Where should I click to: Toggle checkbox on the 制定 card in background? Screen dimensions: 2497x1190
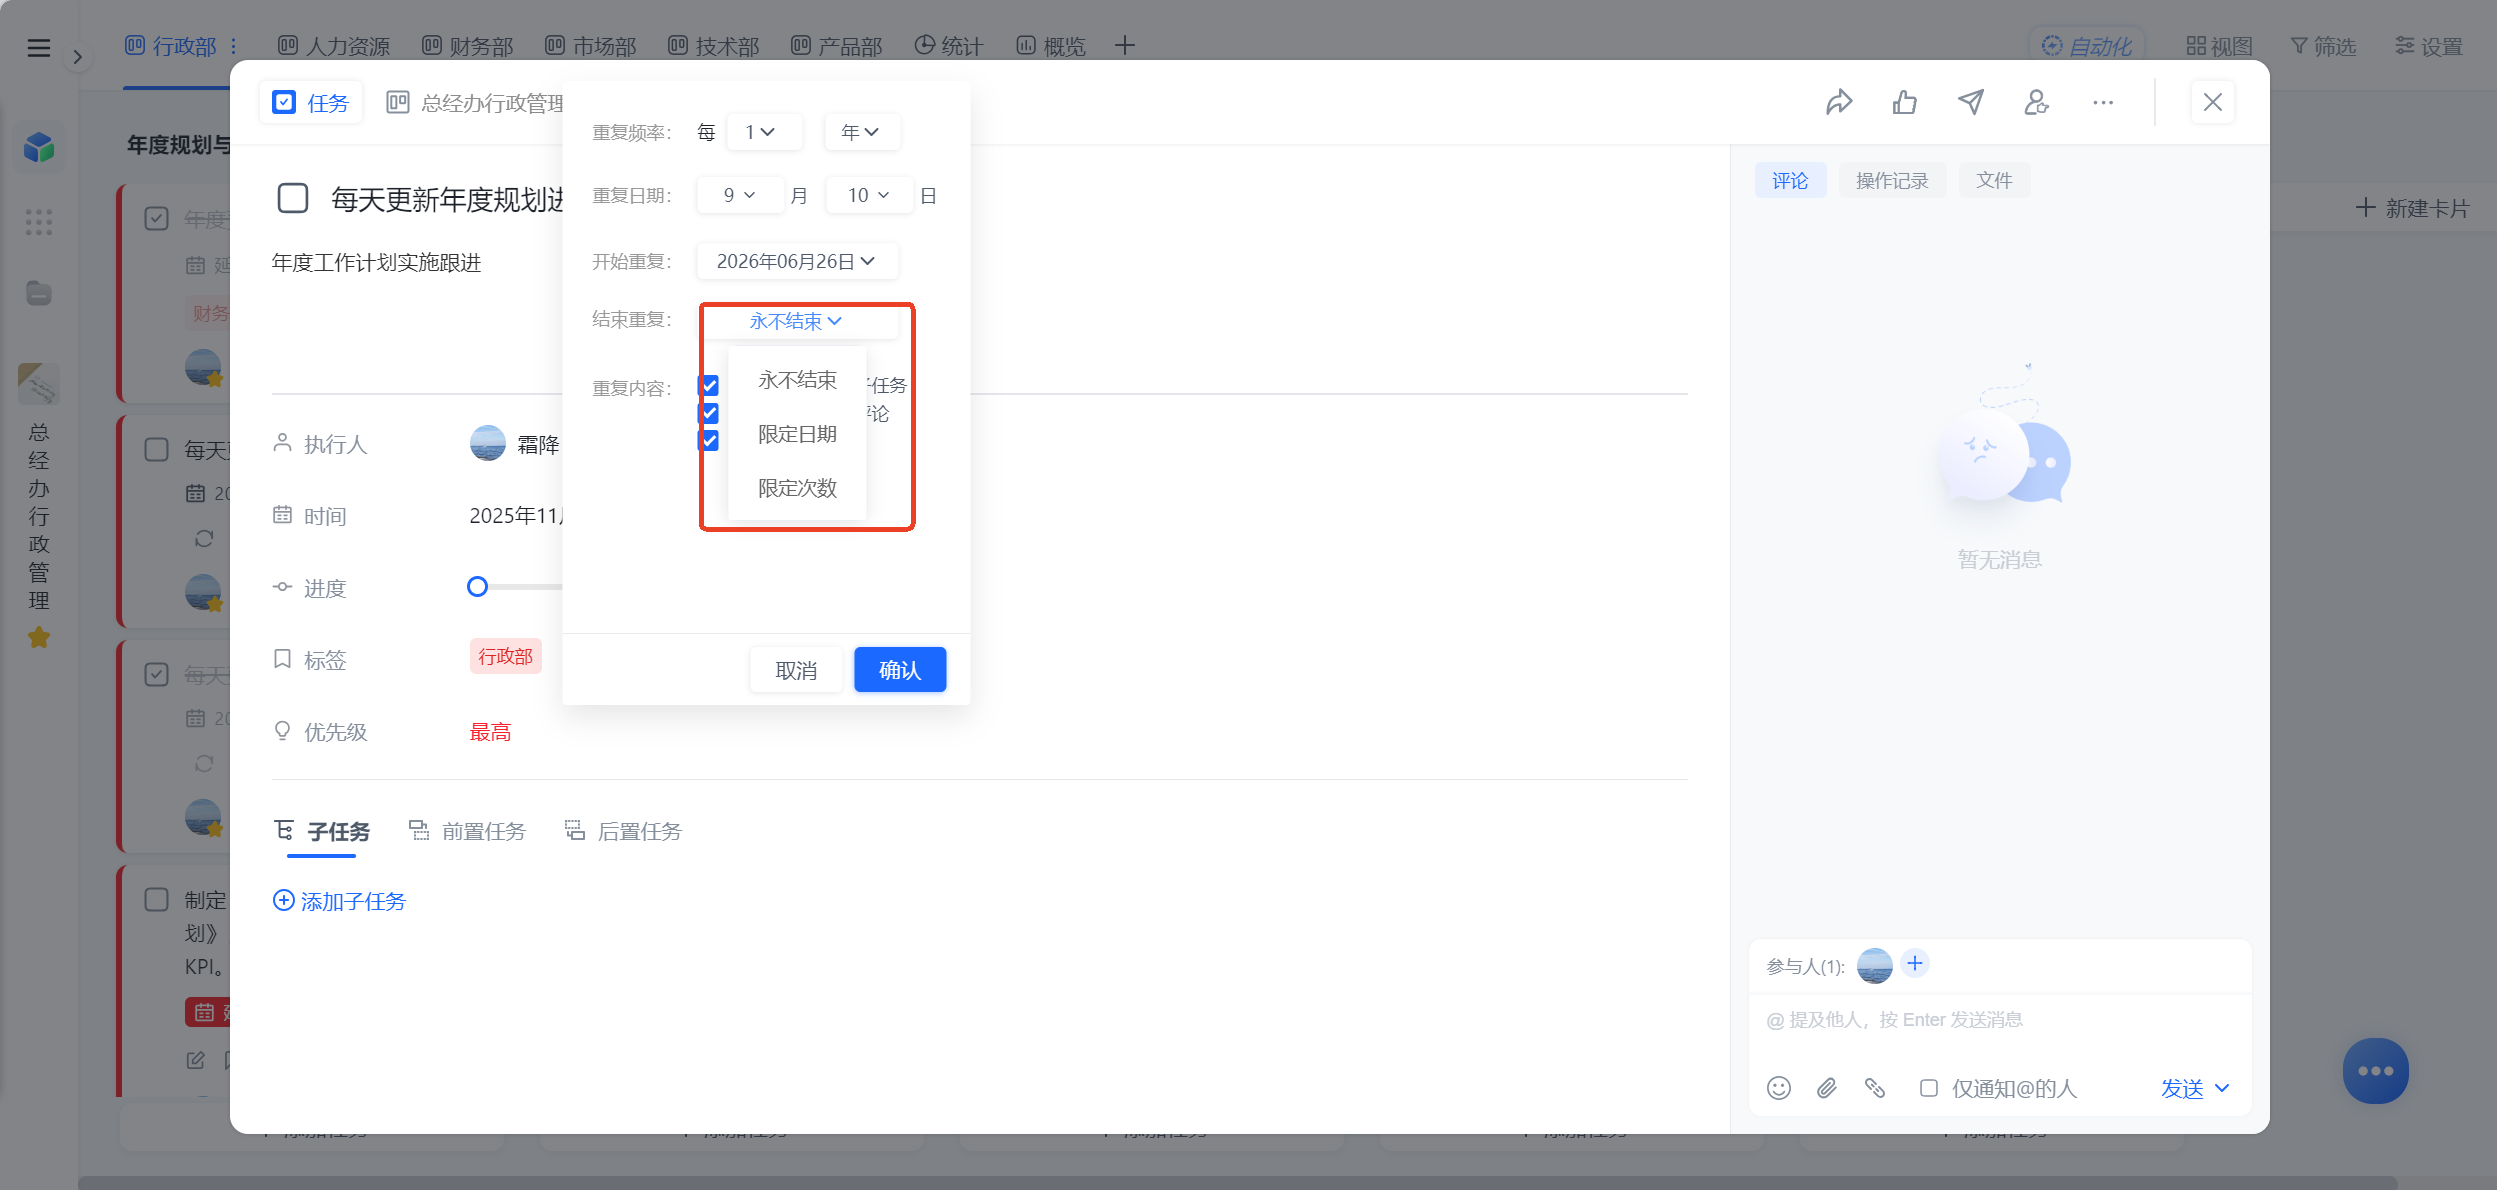[157, 899]
